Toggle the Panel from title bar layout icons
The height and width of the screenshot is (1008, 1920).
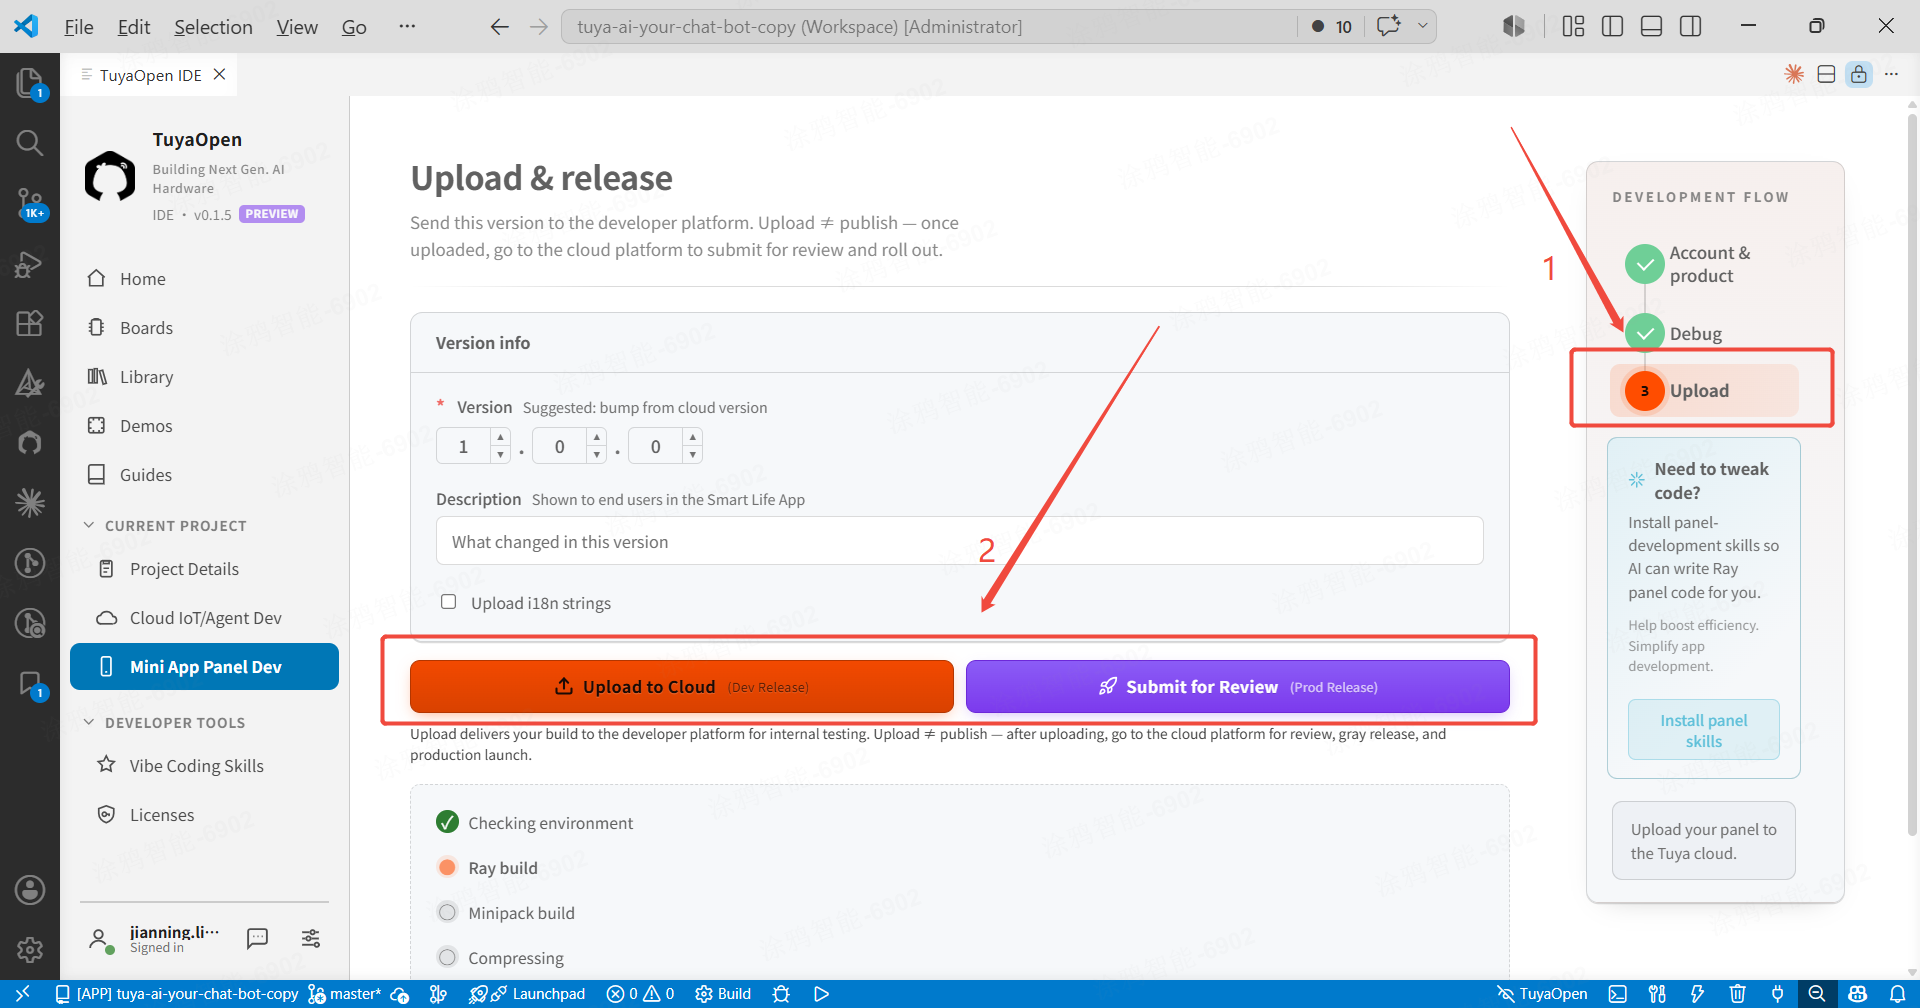(x=1651, y=27)
